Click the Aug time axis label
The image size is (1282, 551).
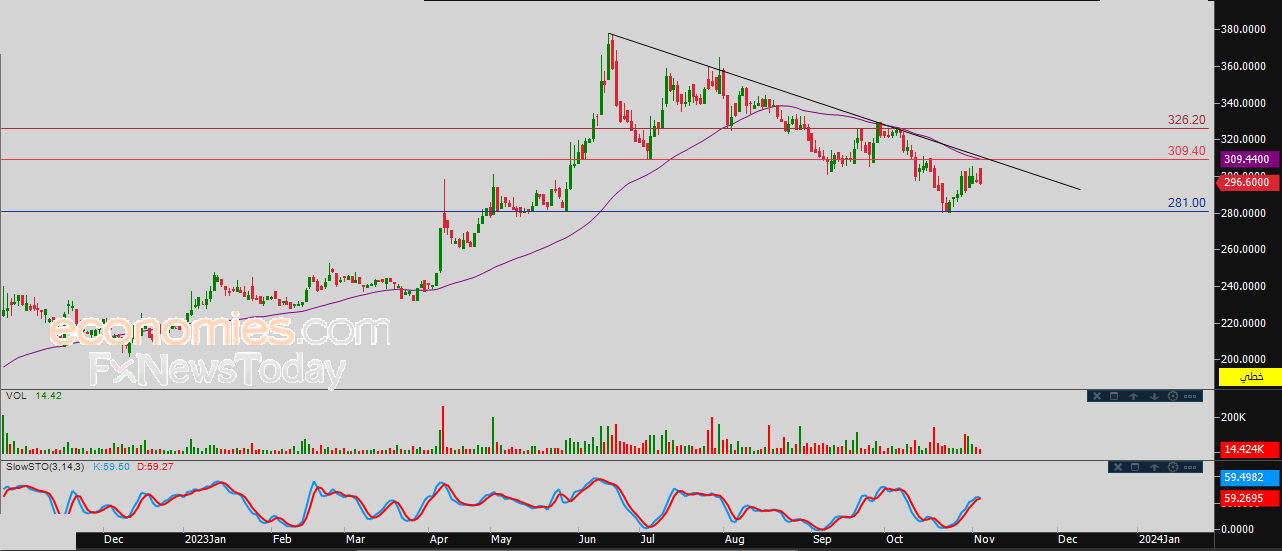(734, 540)
